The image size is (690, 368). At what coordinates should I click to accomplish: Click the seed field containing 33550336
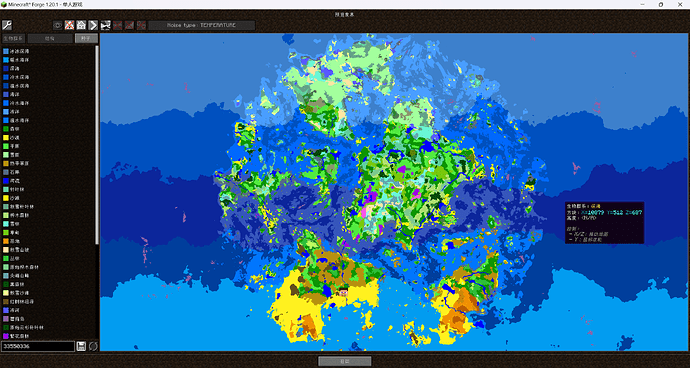(38, 346)
